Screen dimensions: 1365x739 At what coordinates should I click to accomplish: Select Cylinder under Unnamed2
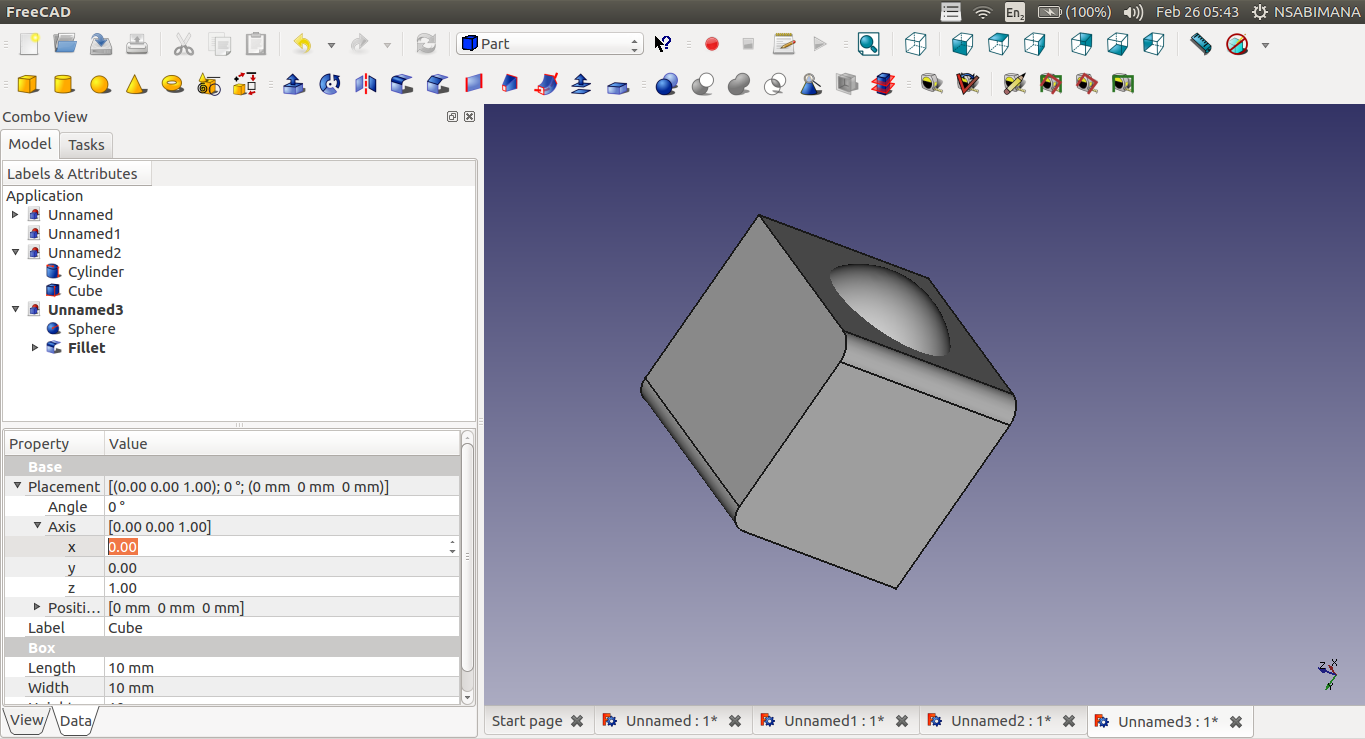pyautogui.click(x=96, y=272)
